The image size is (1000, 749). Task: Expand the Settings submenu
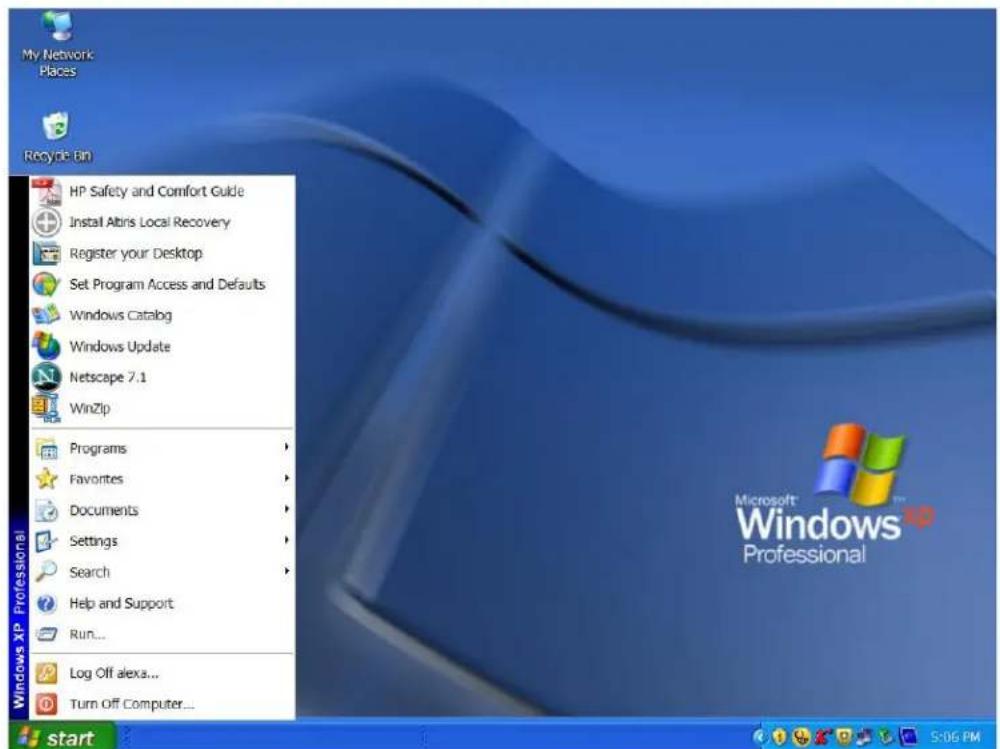coord(162,541)
